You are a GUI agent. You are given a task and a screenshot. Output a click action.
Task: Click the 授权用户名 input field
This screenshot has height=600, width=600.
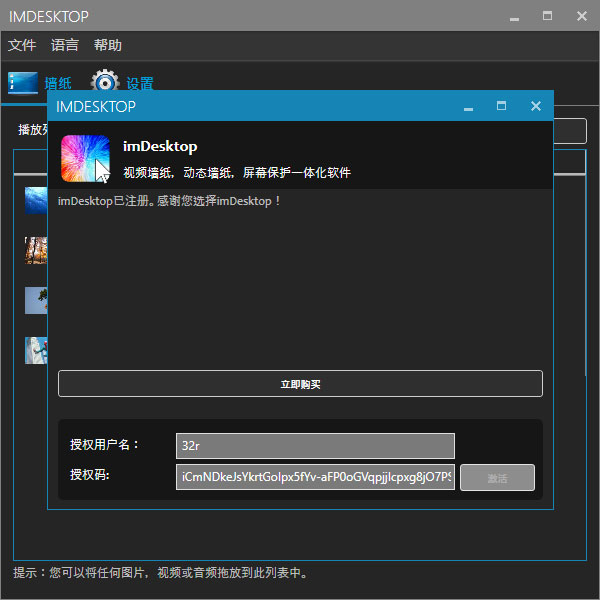pyautogui.click(x=315, y=446)
